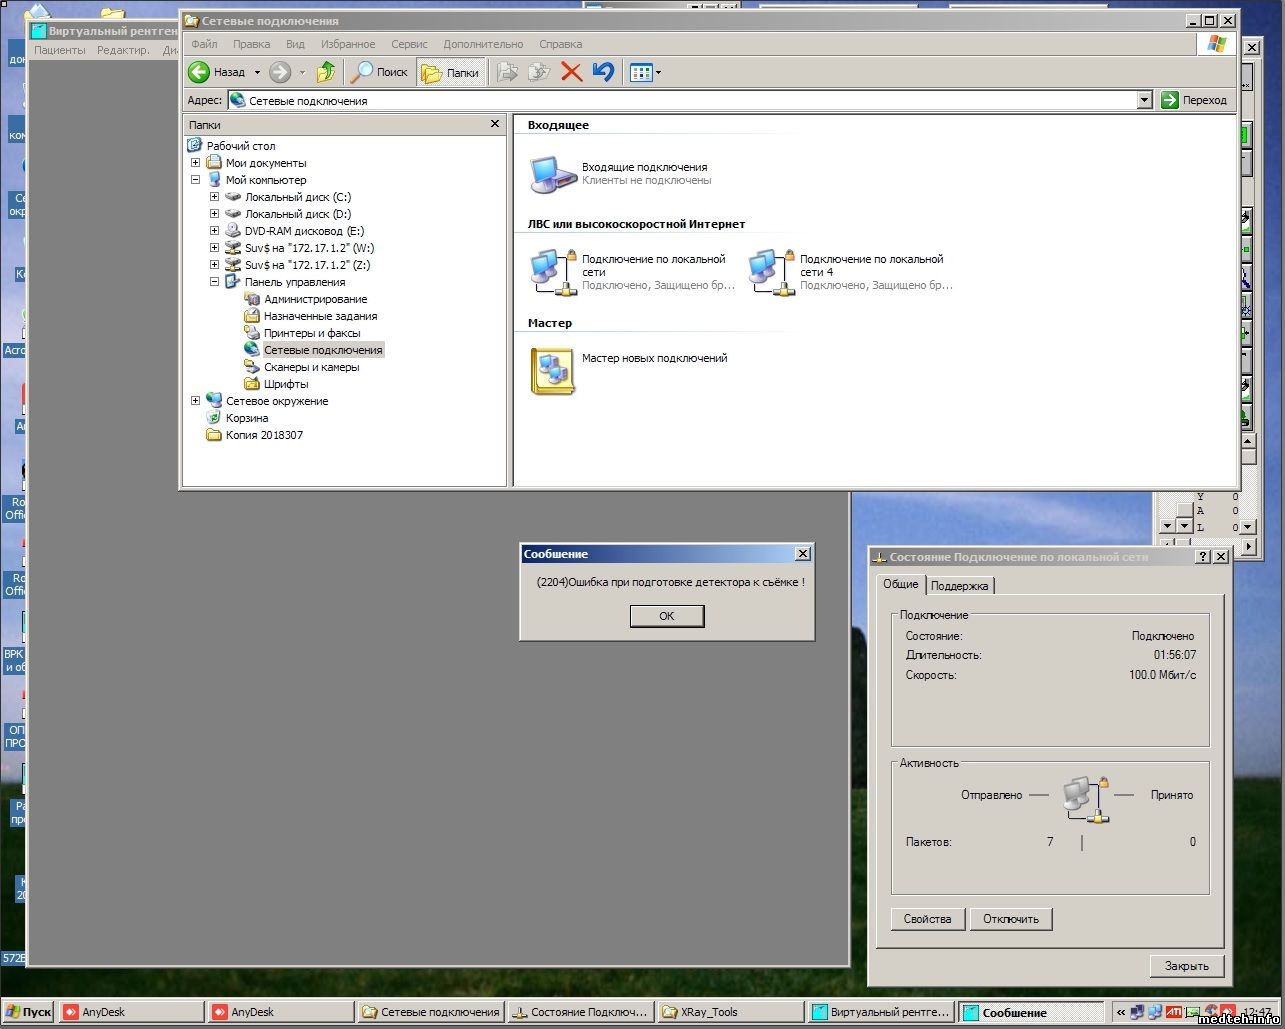1285x1029 pixels.
Task: Close the Папки side panel
Action: tap(494, 124)
